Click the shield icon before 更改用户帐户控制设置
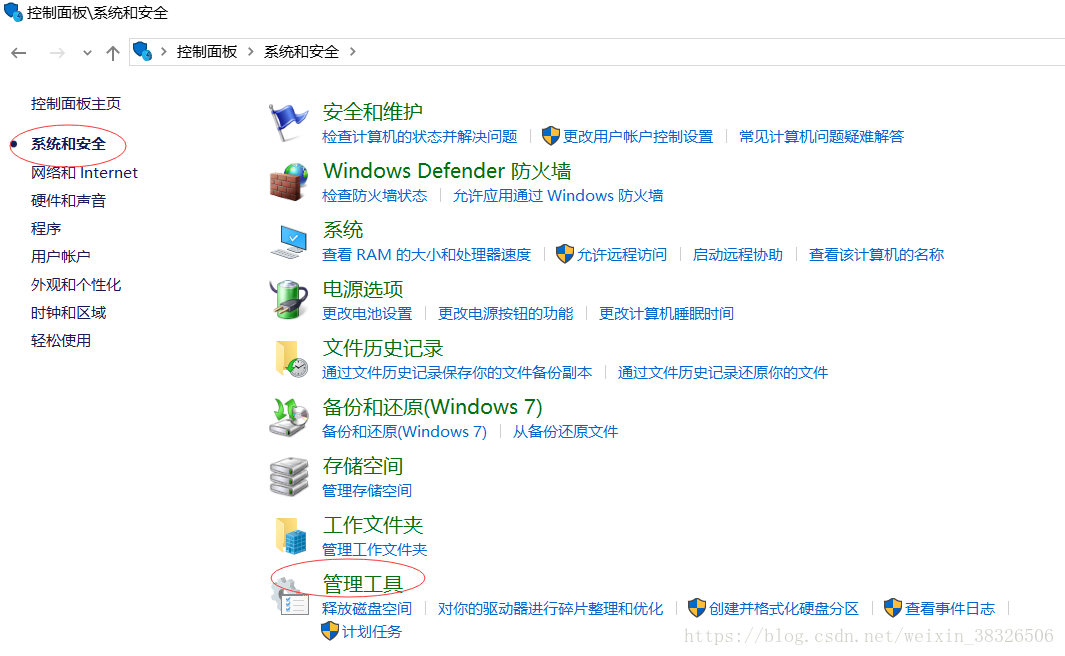Image resolution: width=1065 pixels, height=656 pixels. point(550,136)
